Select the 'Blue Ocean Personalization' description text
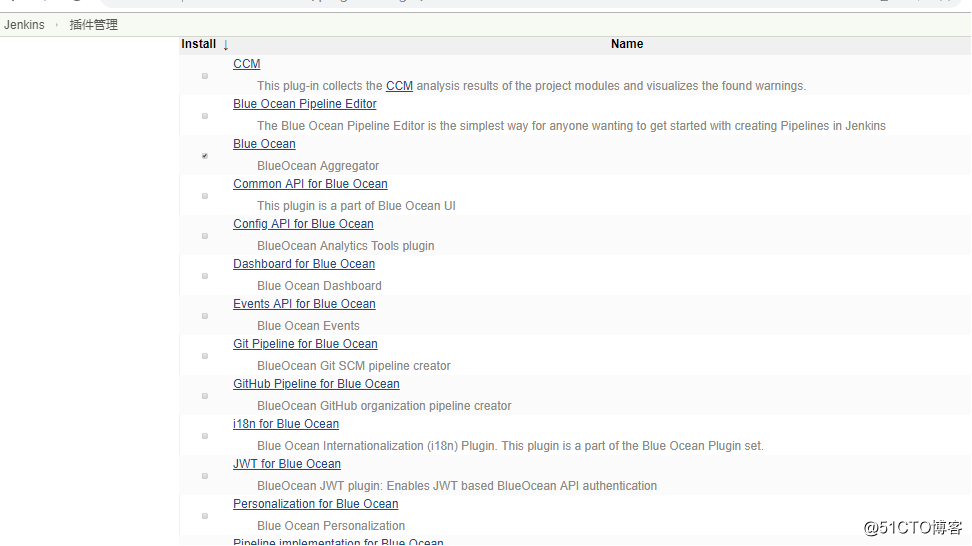Screen dimensions: 972x546 coord(331,526)
